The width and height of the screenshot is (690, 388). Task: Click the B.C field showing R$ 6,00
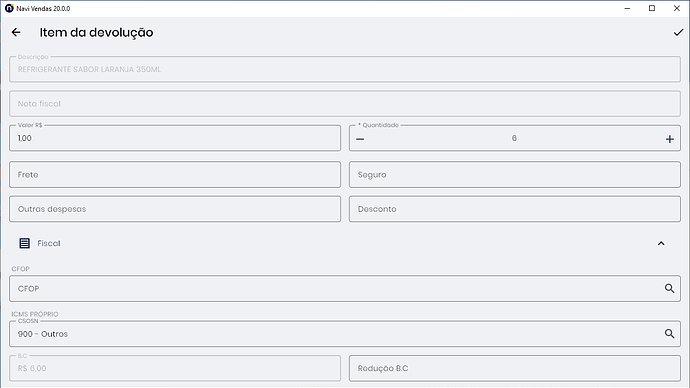175,368
